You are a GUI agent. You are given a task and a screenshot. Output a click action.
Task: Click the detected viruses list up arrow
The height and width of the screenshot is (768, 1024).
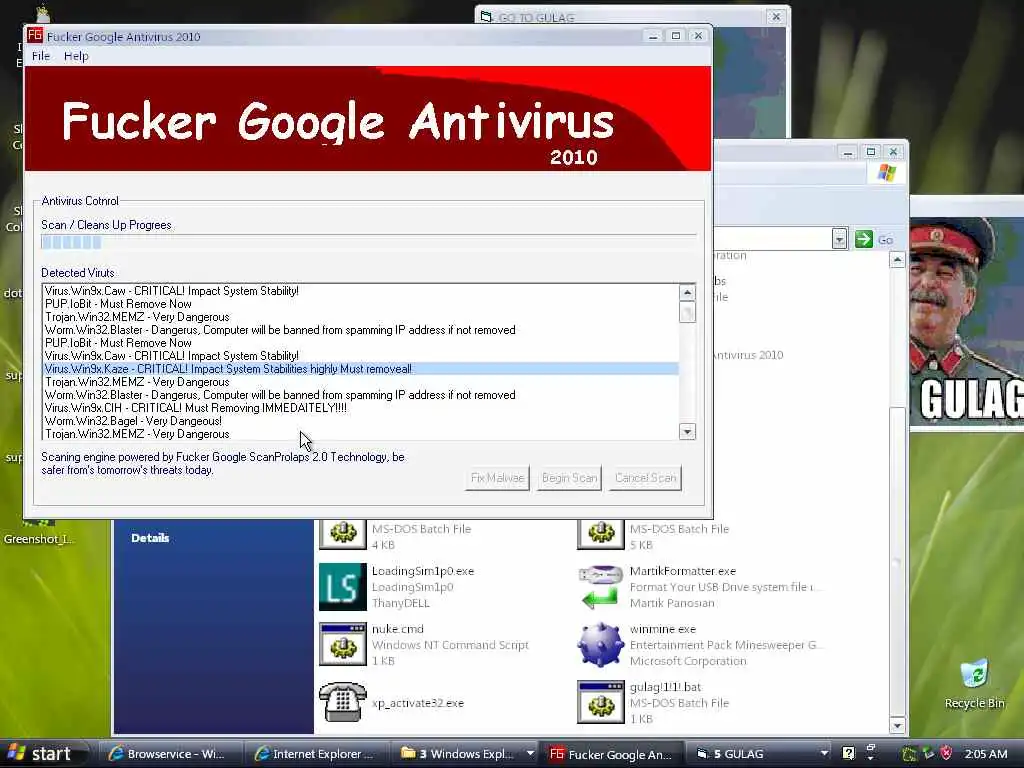click(687, 293)
